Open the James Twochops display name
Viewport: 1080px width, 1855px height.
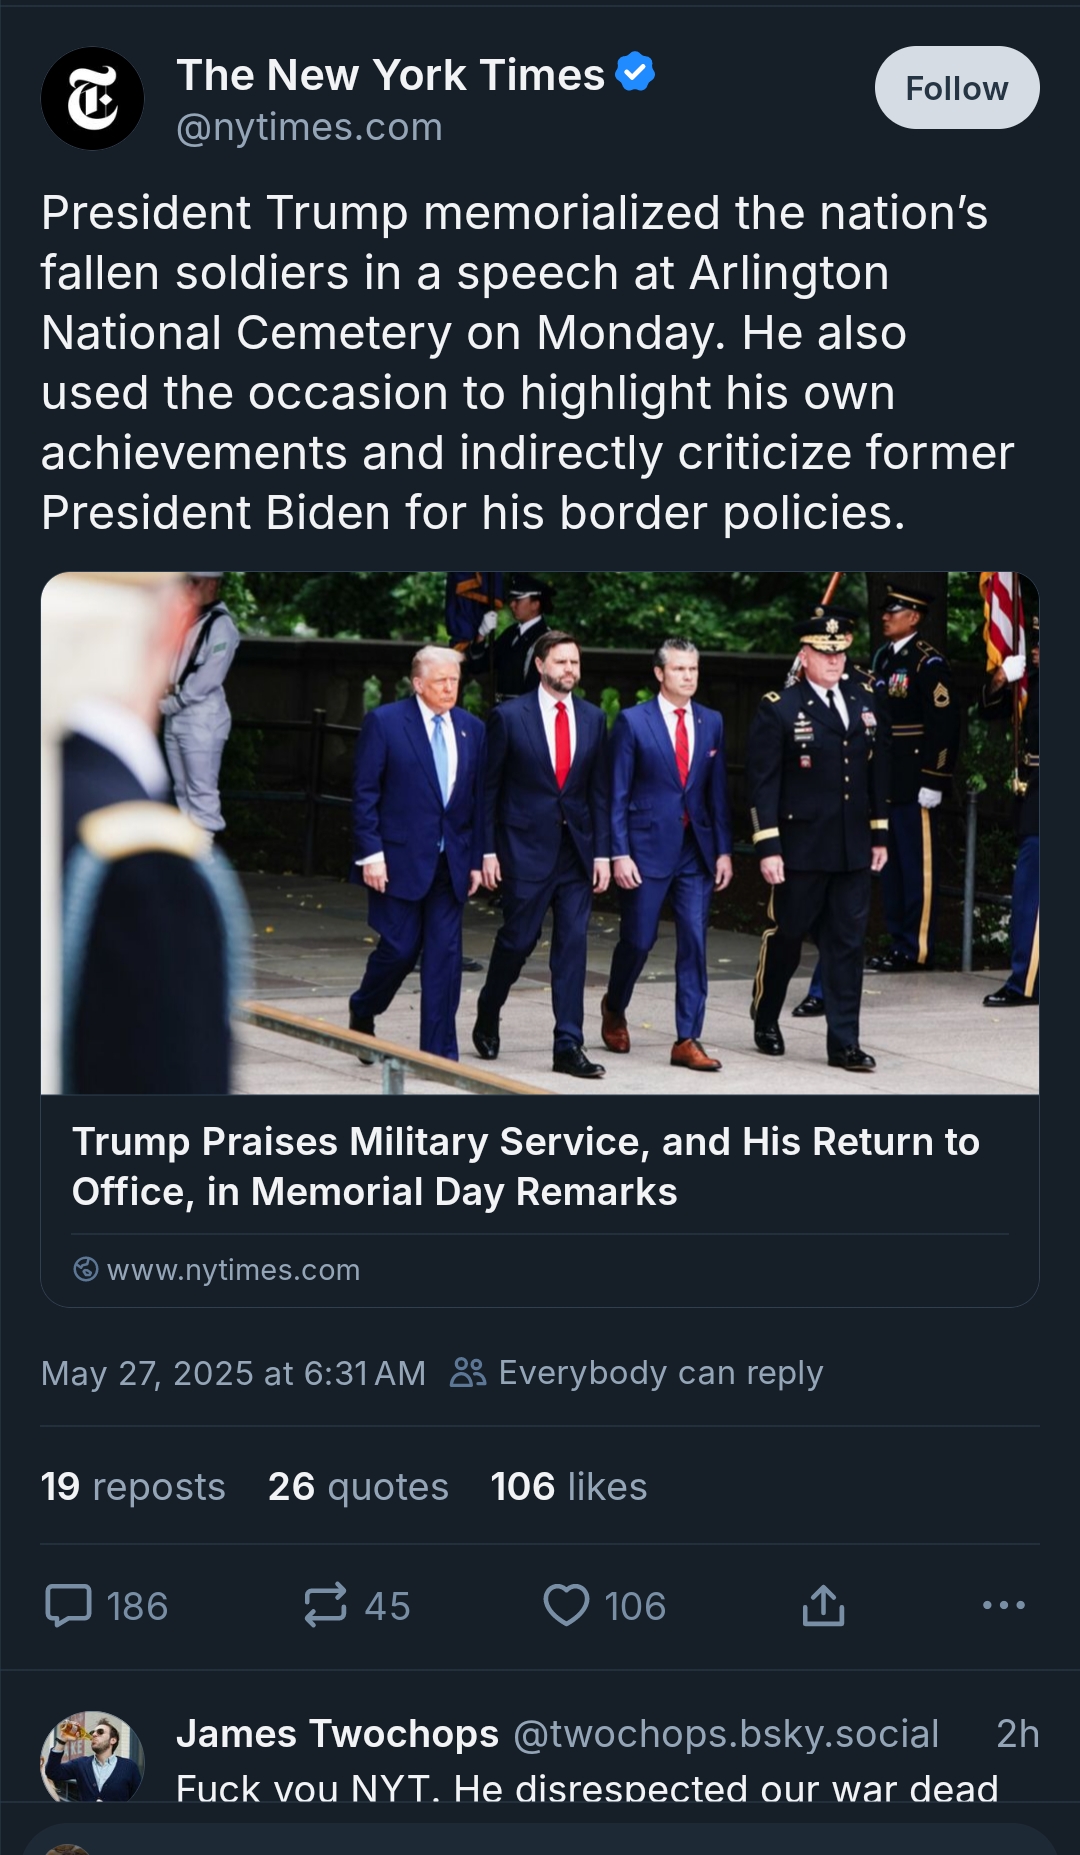pyautogui.click(x=337, y=1734)
